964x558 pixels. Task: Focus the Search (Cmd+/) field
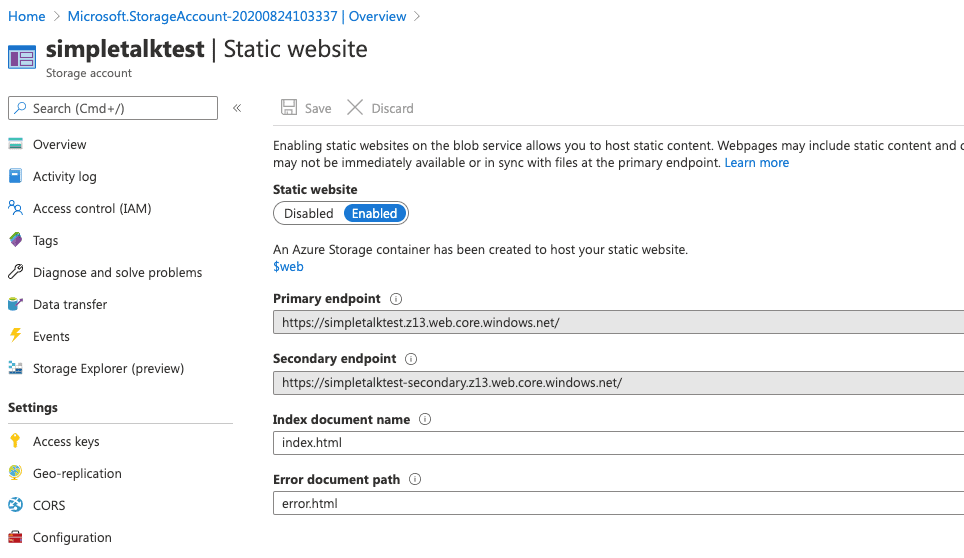tap(113, 108)
